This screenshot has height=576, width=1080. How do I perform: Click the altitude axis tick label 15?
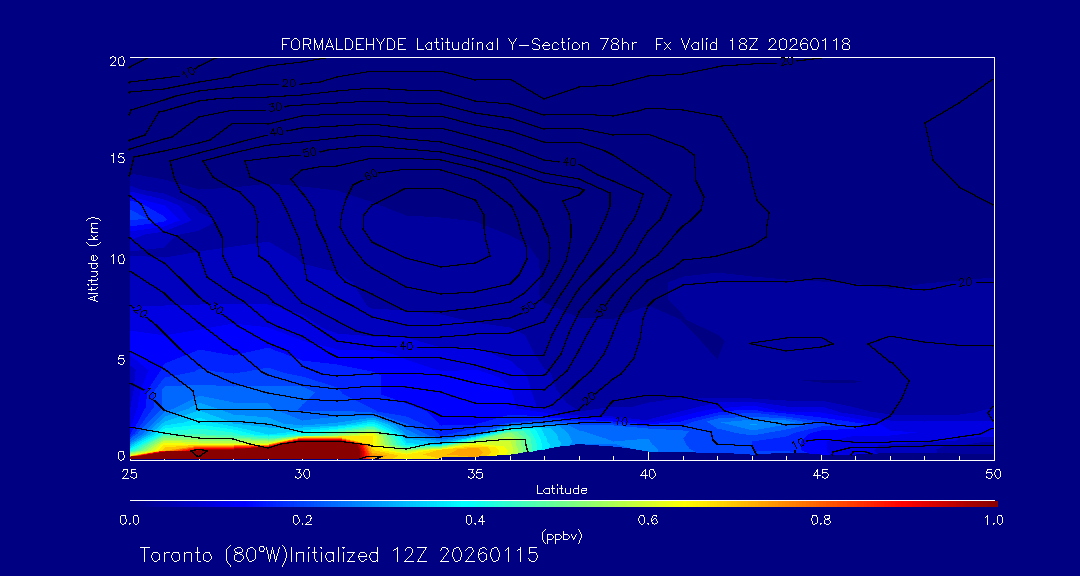click(115, 159)
